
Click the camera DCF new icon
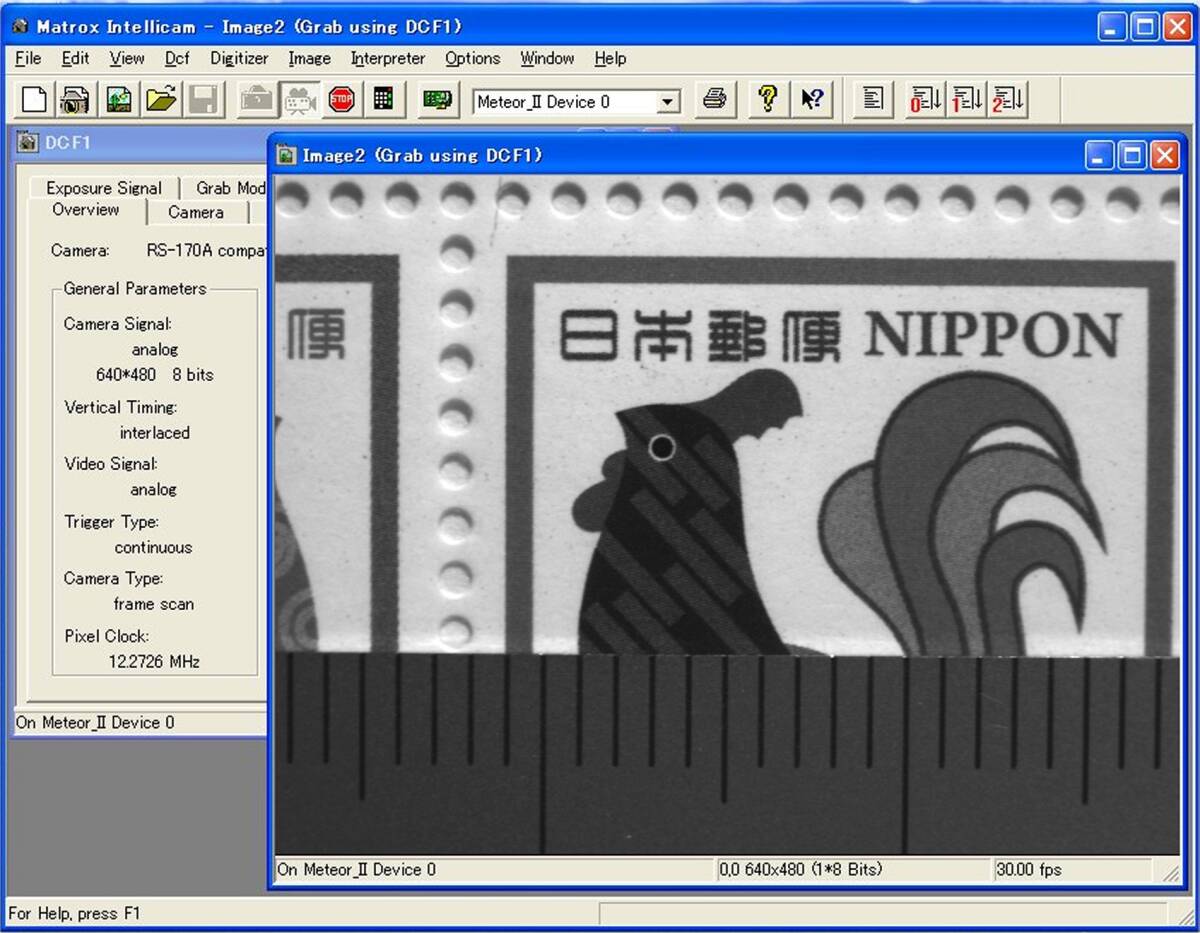[x=74, y=100]
